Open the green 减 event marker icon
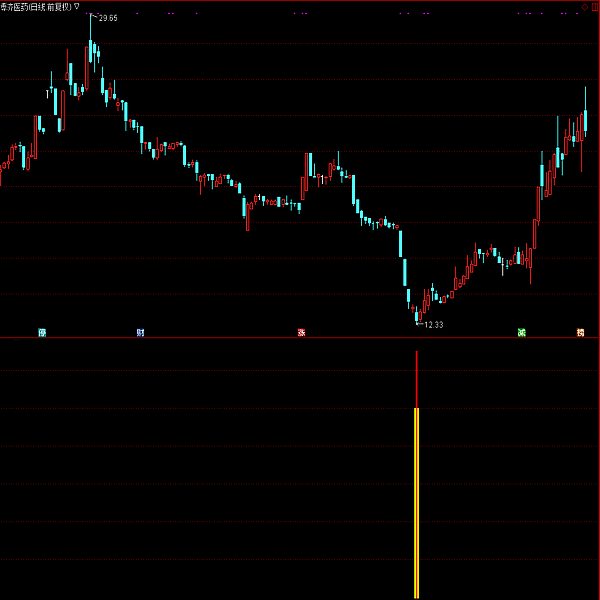Screen dimensions: 600x600 click(x=521, y=332)
